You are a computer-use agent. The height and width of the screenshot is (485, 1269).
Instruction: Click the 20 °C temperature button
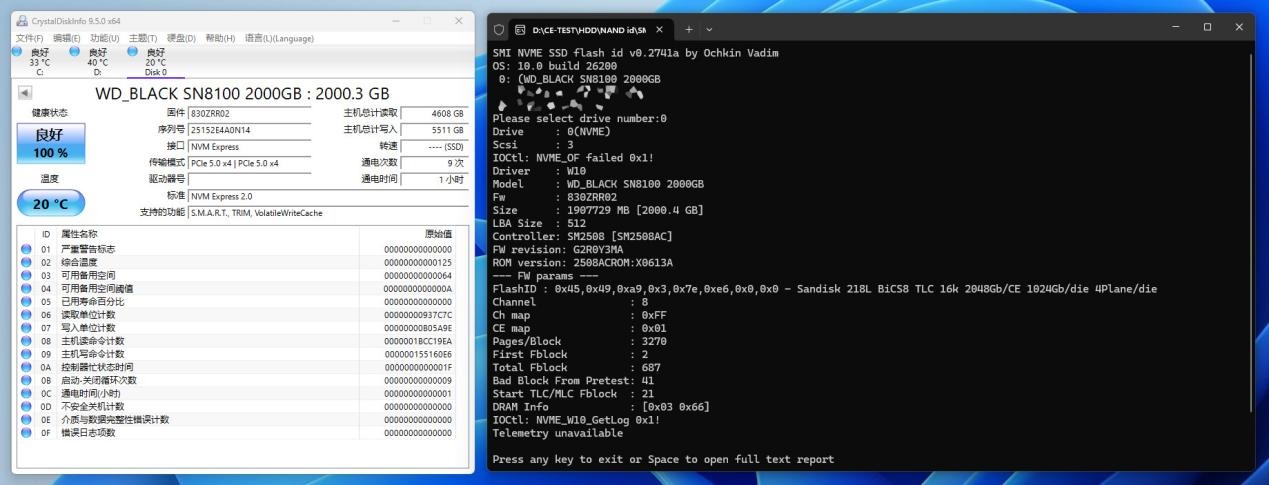51,203
